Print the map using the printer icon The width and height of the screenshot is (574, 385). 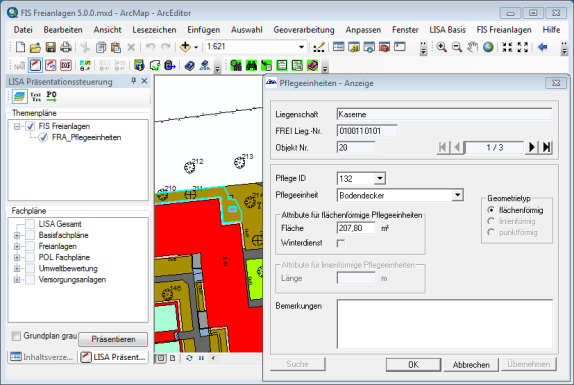pos(66,47)
